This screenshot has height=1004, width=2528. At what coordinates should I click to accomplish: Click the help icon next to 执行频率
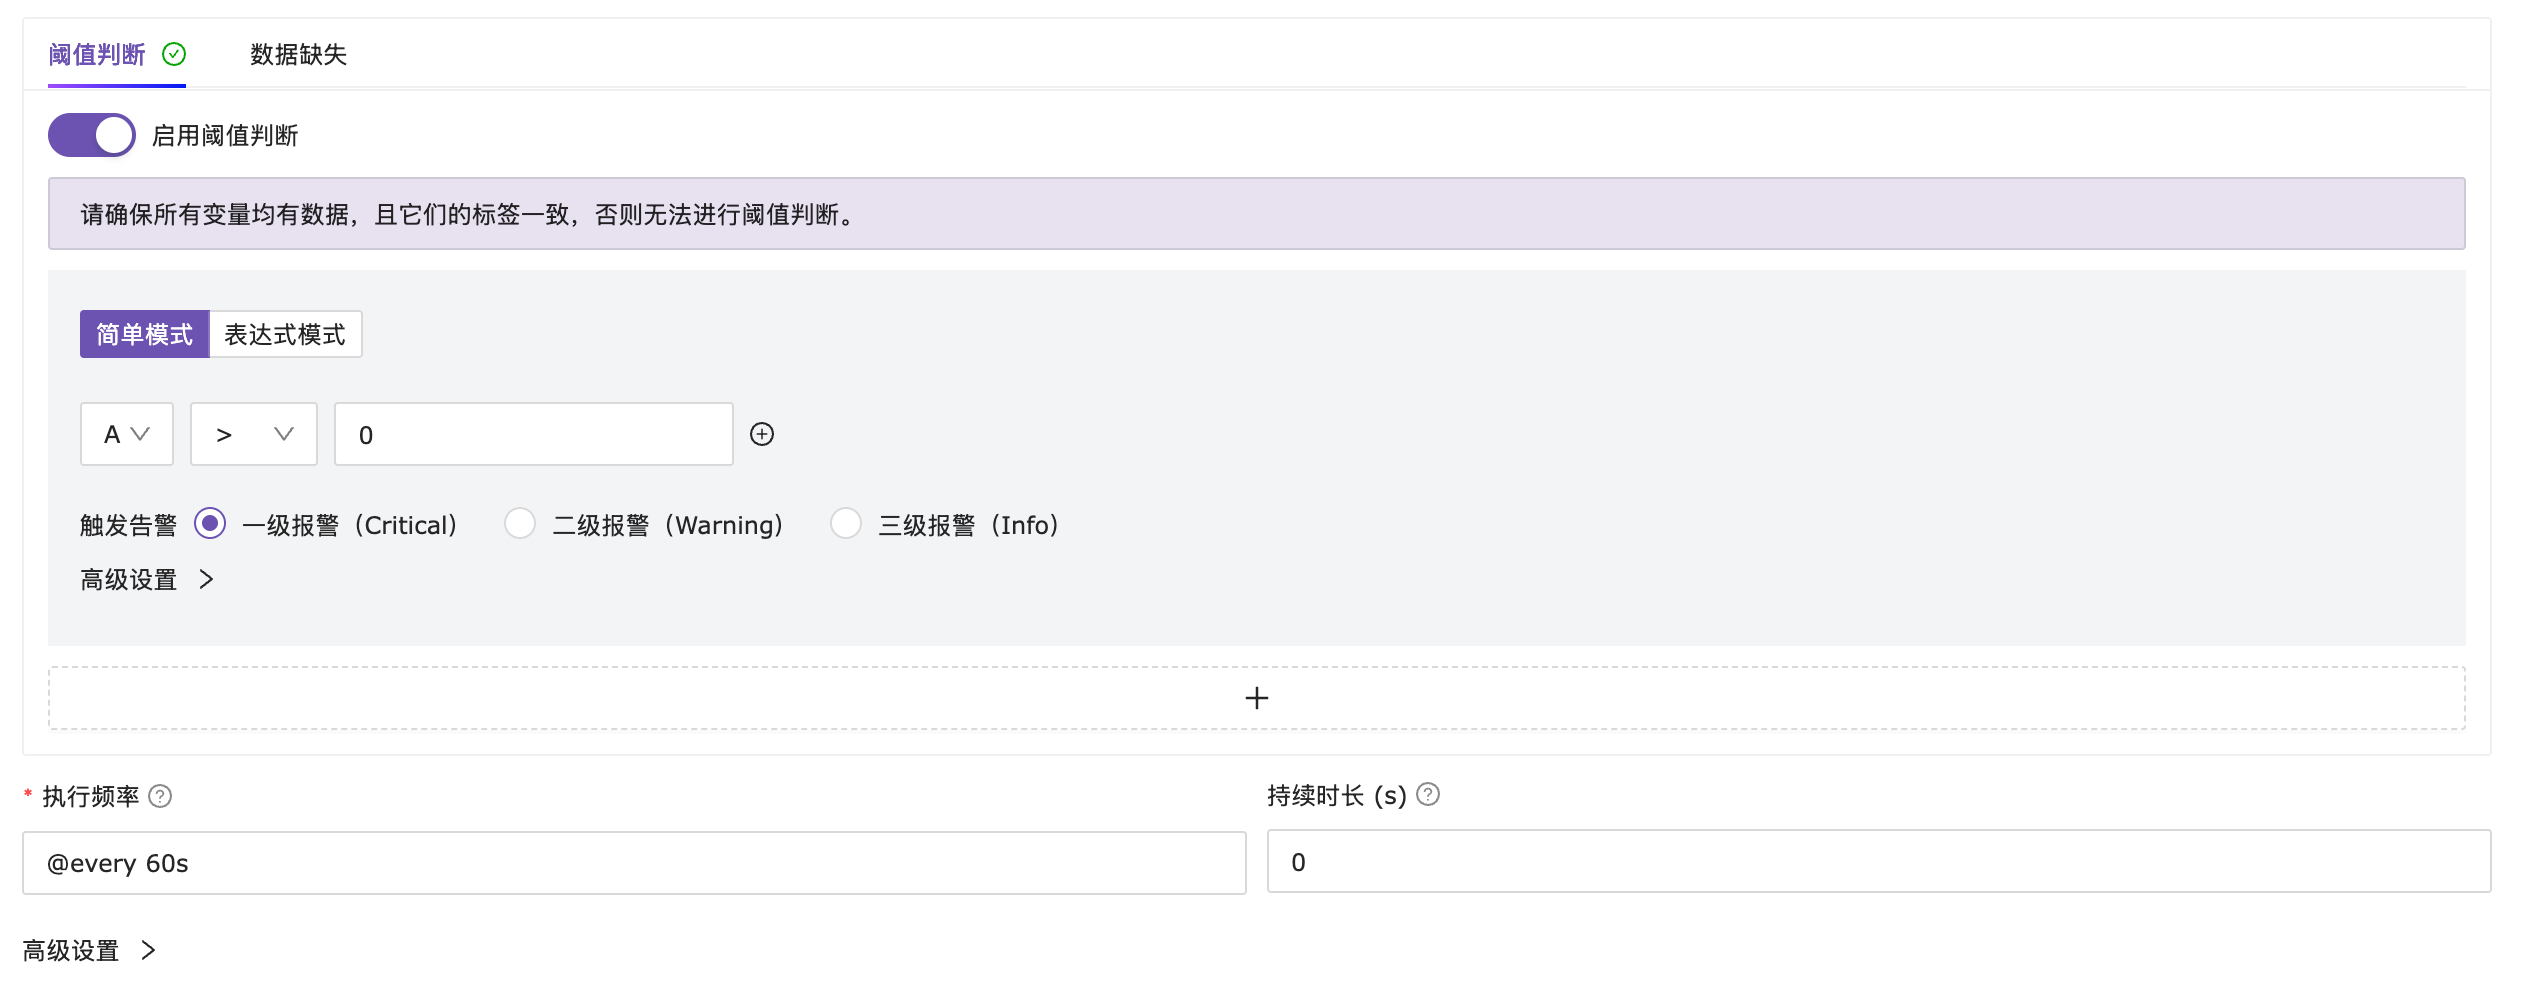pyautogui.click(x=160, y=796)
